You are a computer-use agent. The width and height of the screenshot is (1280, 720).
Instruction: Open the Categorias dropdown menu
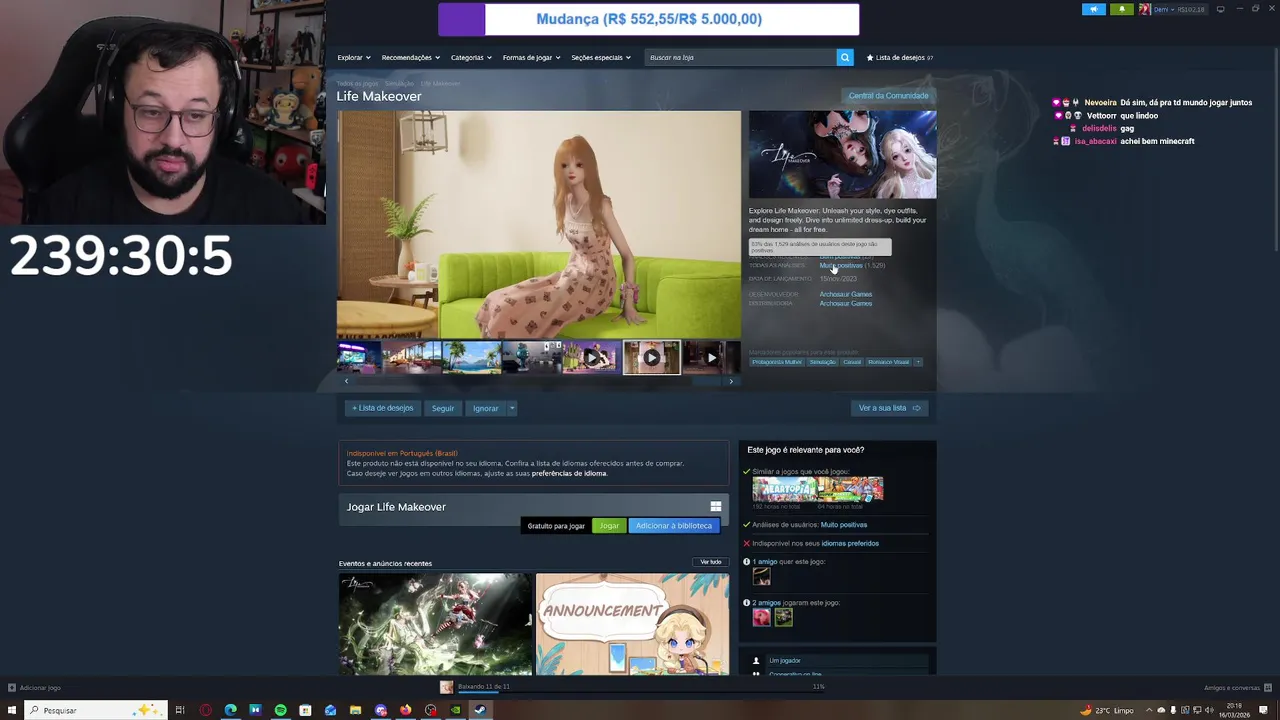[x=471, y=57]
